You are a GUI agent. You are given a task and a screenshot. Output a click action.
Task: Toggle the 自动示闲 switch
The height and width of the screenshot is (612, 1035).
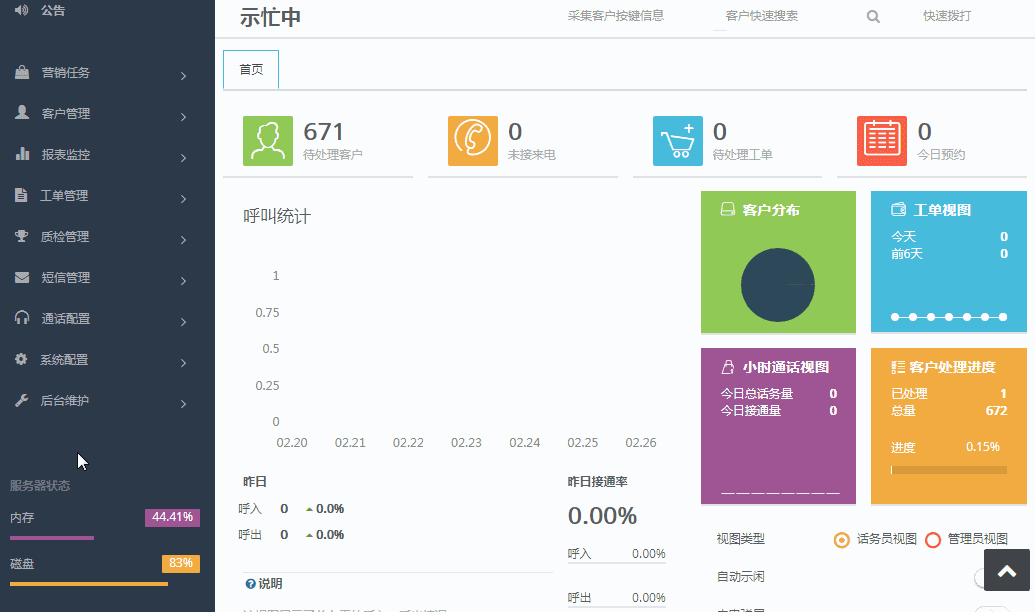(x=979, y=578)
